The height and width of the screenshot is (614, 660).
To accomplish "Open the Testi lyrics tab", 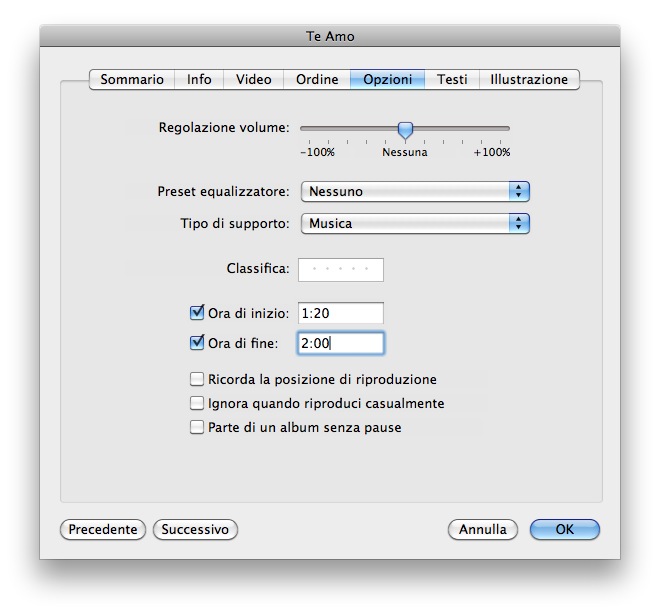I will coord(452,80).
